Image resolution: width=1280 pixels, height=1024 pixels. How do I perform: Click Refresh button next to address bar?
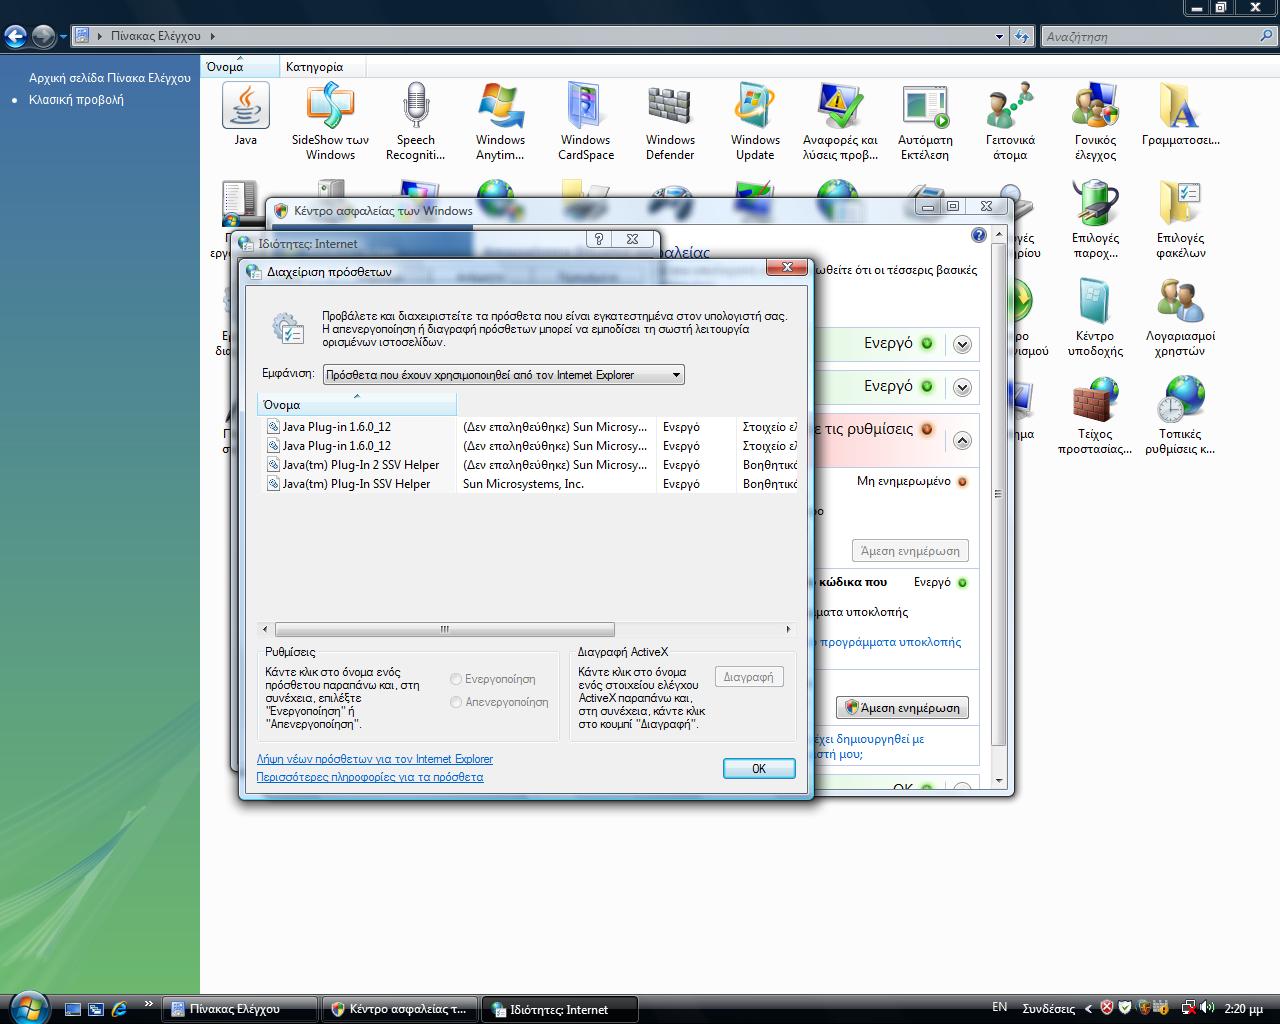tap(1021, 36)
